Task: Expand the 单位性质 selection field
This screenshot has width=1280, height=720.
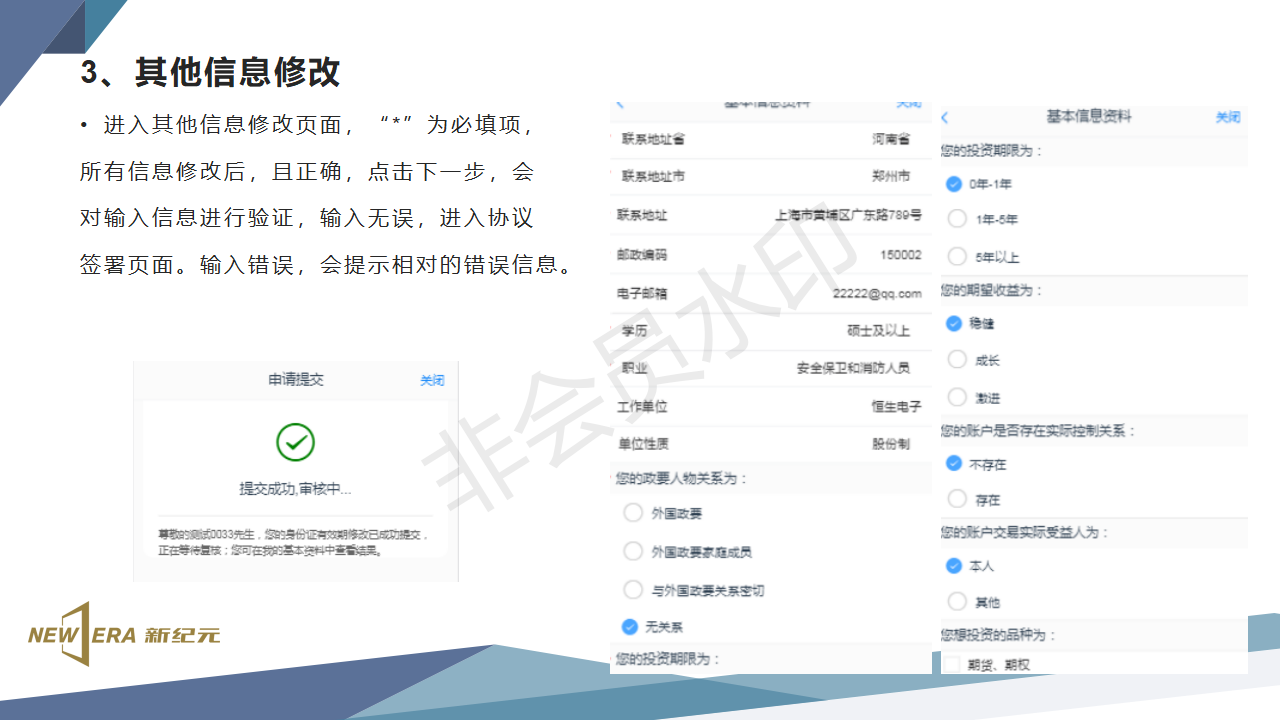Action: pyautogui.click(x=770, y=444)
